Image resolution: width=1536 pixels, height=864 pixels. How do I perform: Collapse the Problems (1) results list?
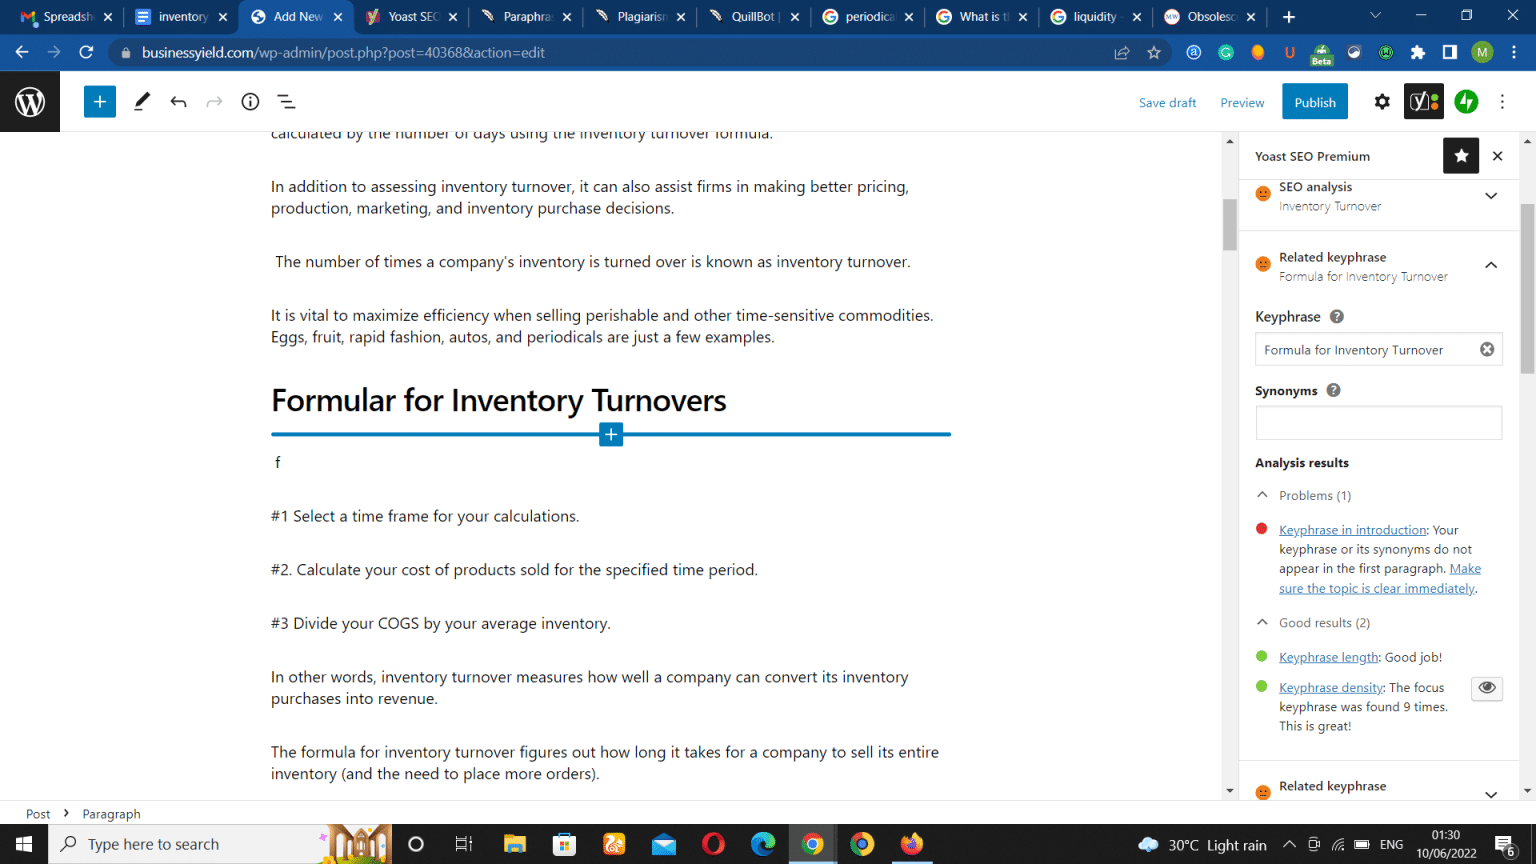[1262, 495]
